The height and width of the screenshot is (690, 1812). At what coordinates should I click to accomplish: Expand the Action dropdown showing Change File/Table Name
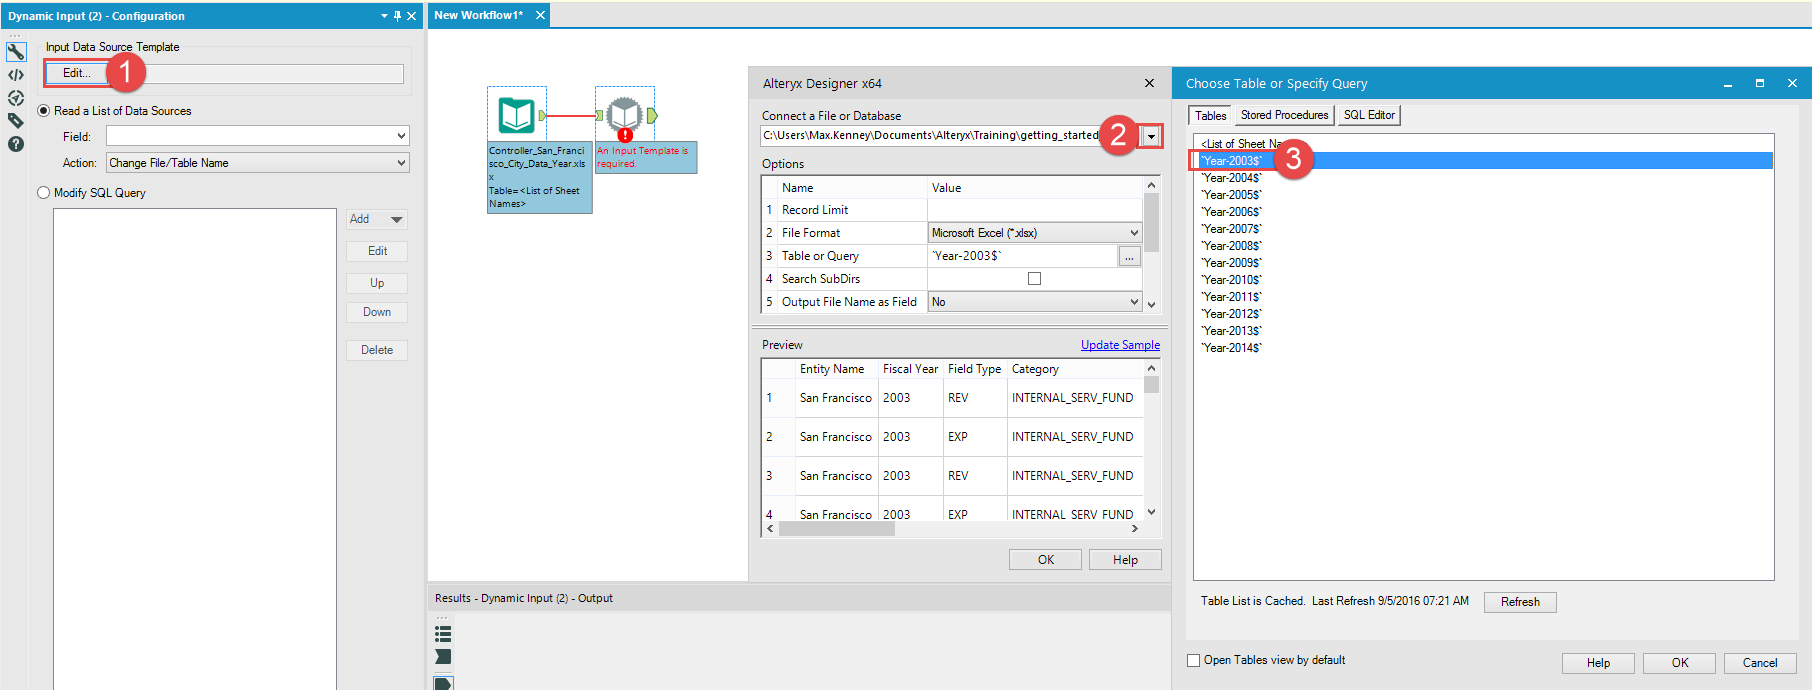401,163
